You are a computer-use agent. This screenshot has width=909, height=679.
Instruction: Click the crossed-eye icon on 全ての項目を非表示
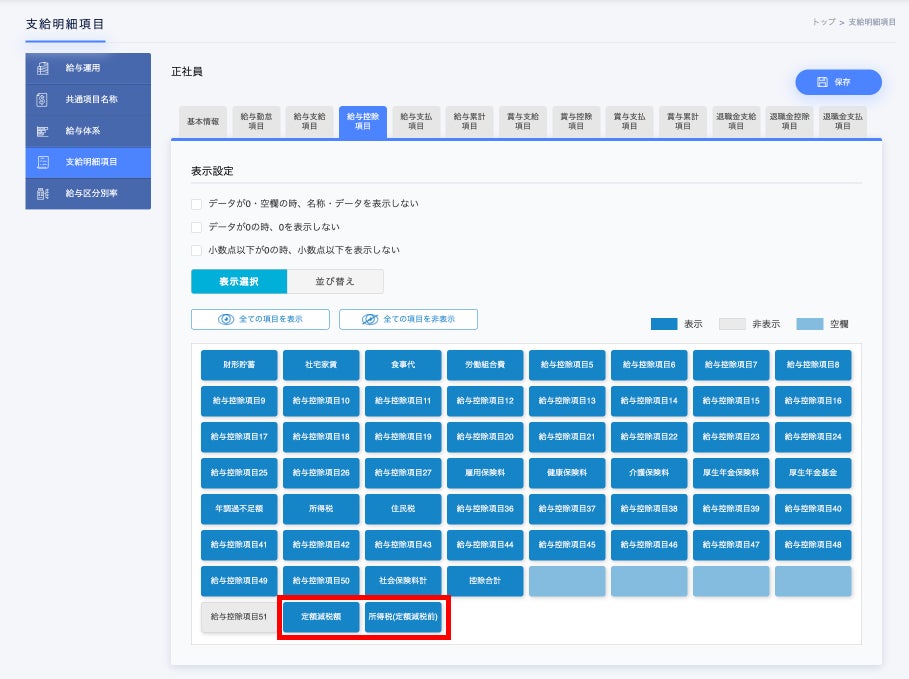click(x=370, y=319)
